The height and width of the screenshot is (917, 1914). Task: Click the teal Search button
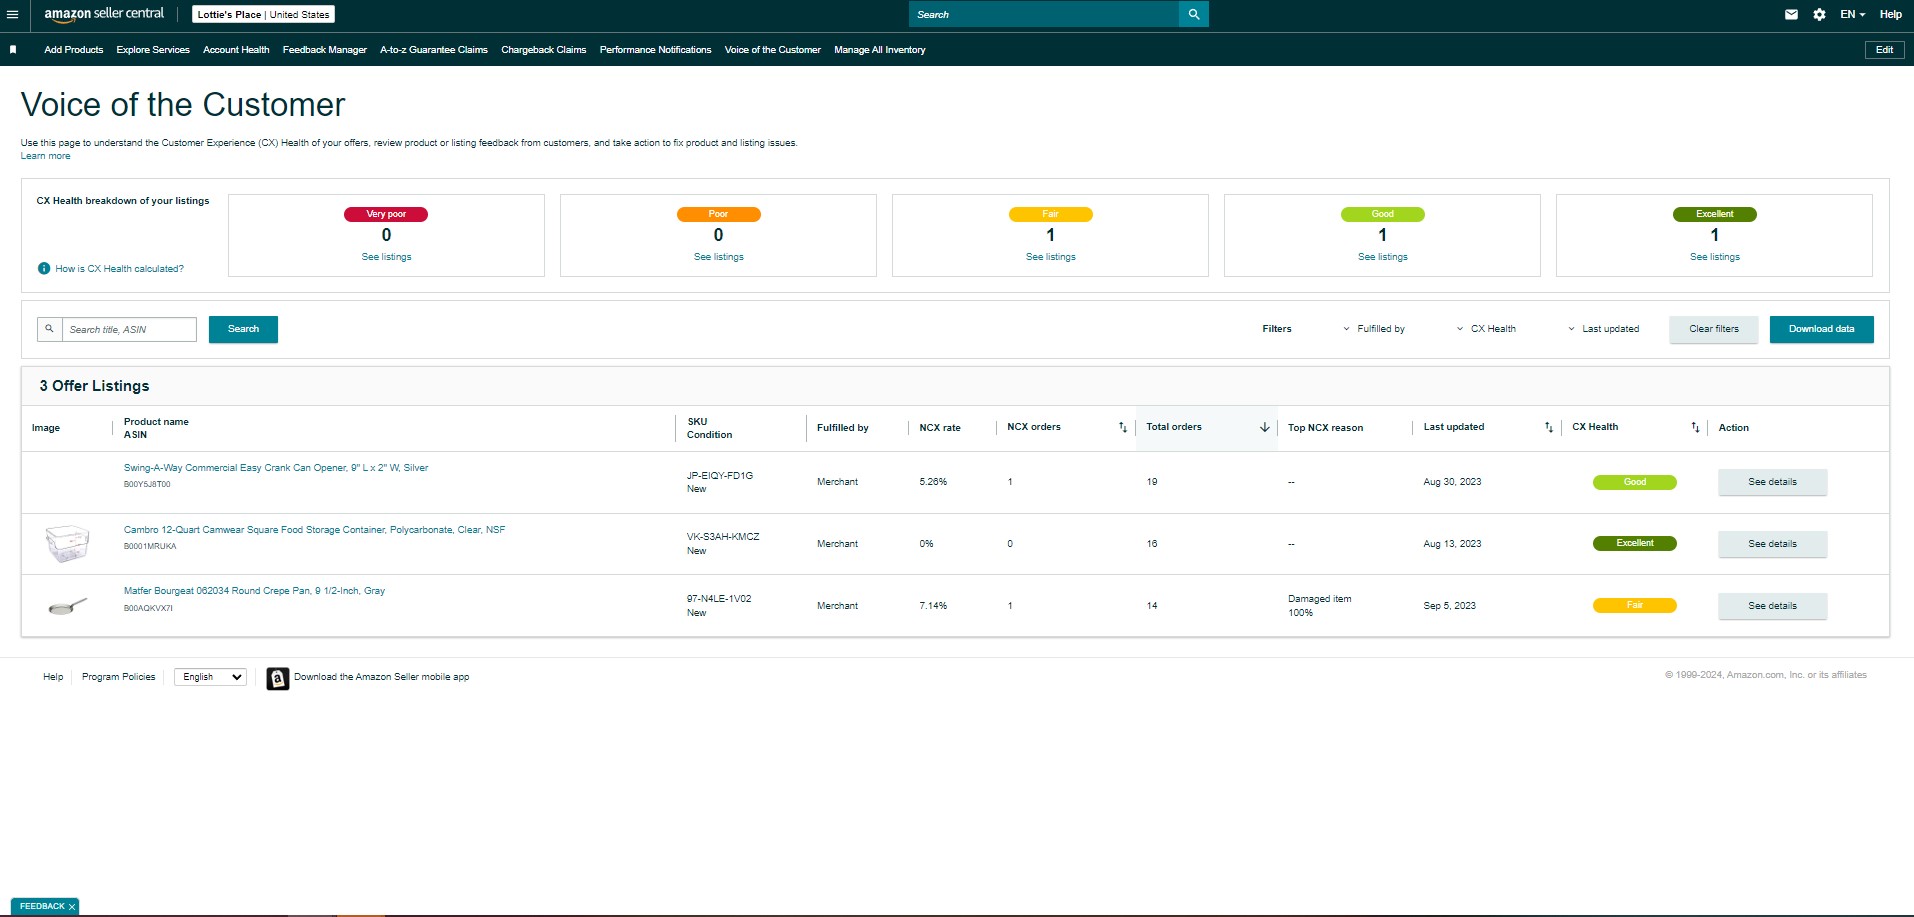coord(243,329)
